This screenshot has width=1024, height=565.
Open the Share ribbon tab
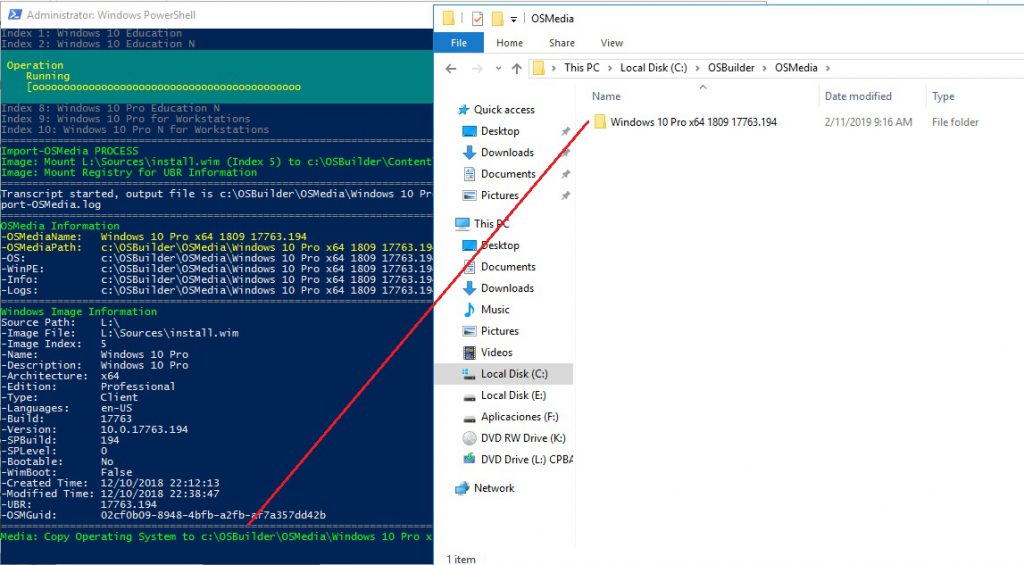coord(561,43)
